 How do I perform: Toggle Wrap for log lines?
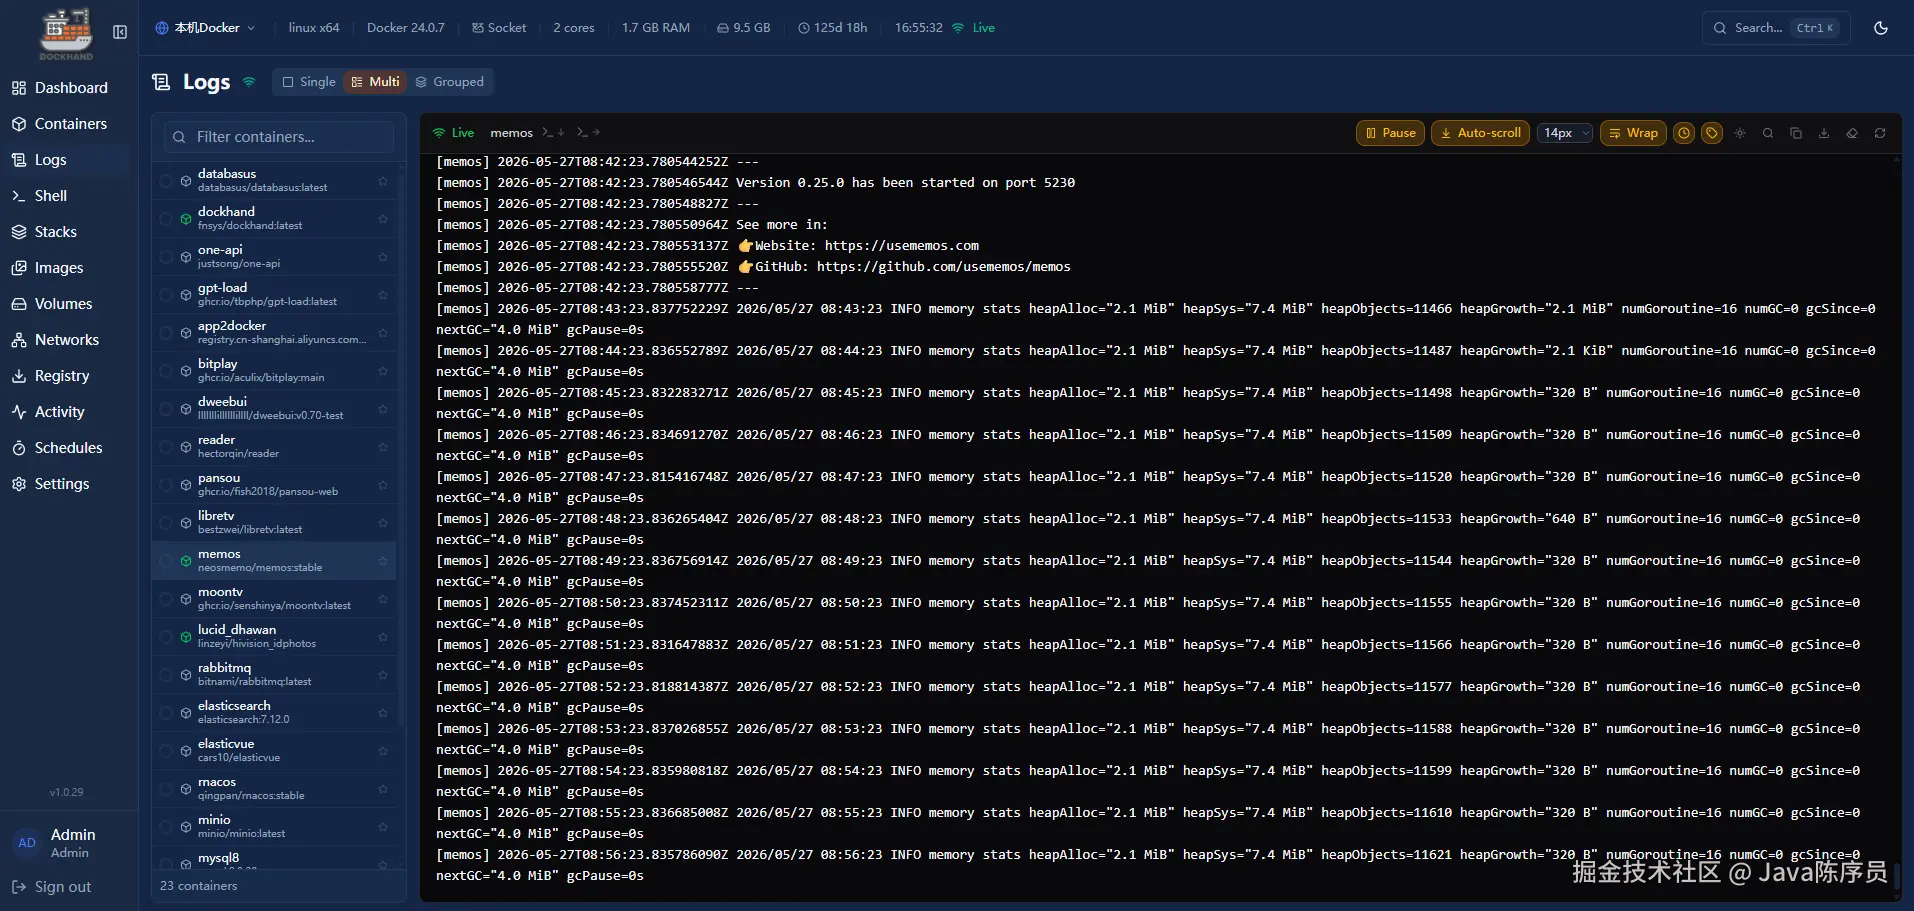pos(1633,133)
